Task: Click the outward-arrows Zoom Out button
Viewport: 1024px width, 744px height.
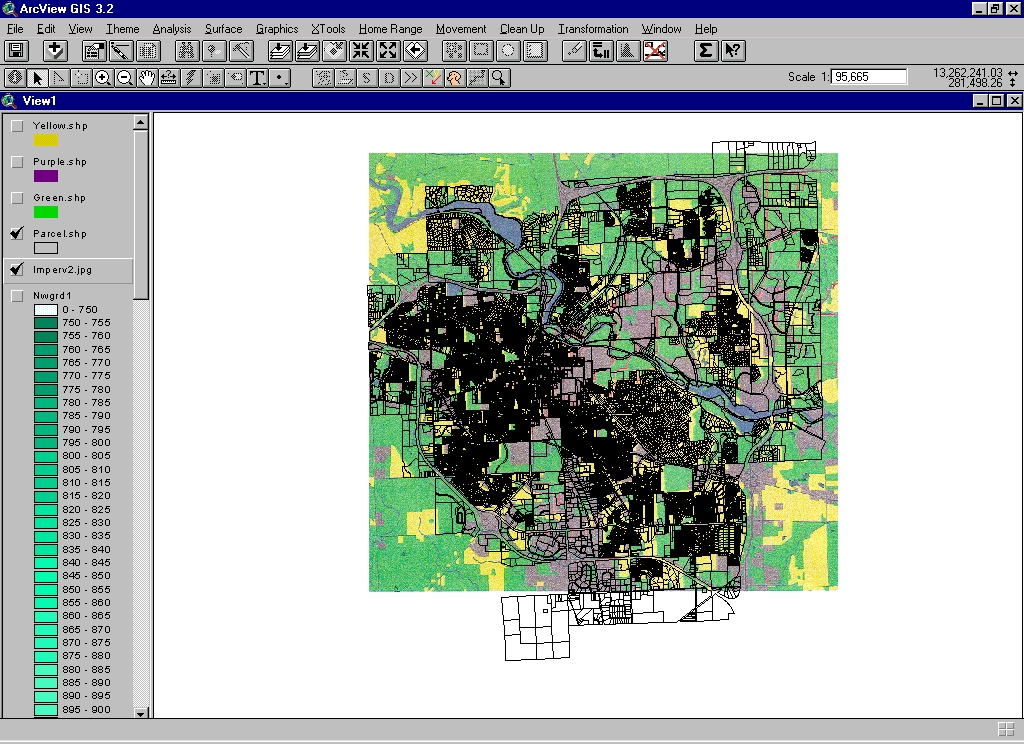Action: 388,51
